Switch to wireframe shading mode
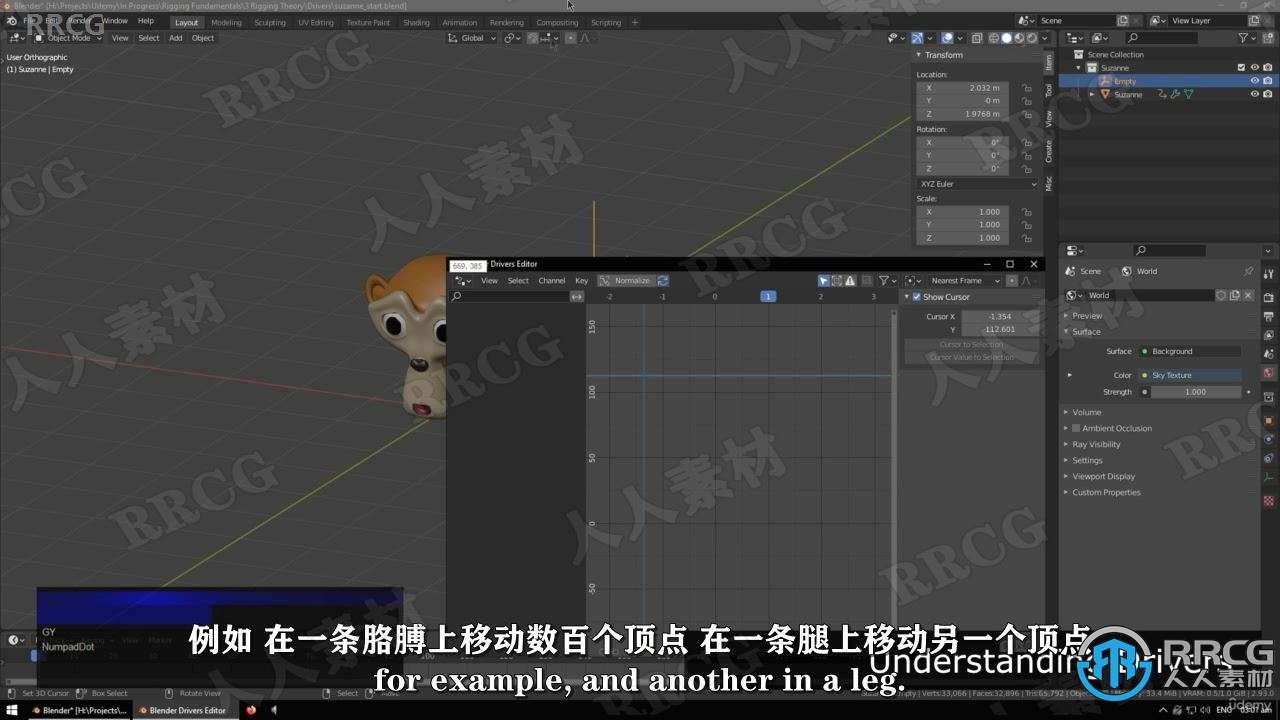 [x=994, y=38]
